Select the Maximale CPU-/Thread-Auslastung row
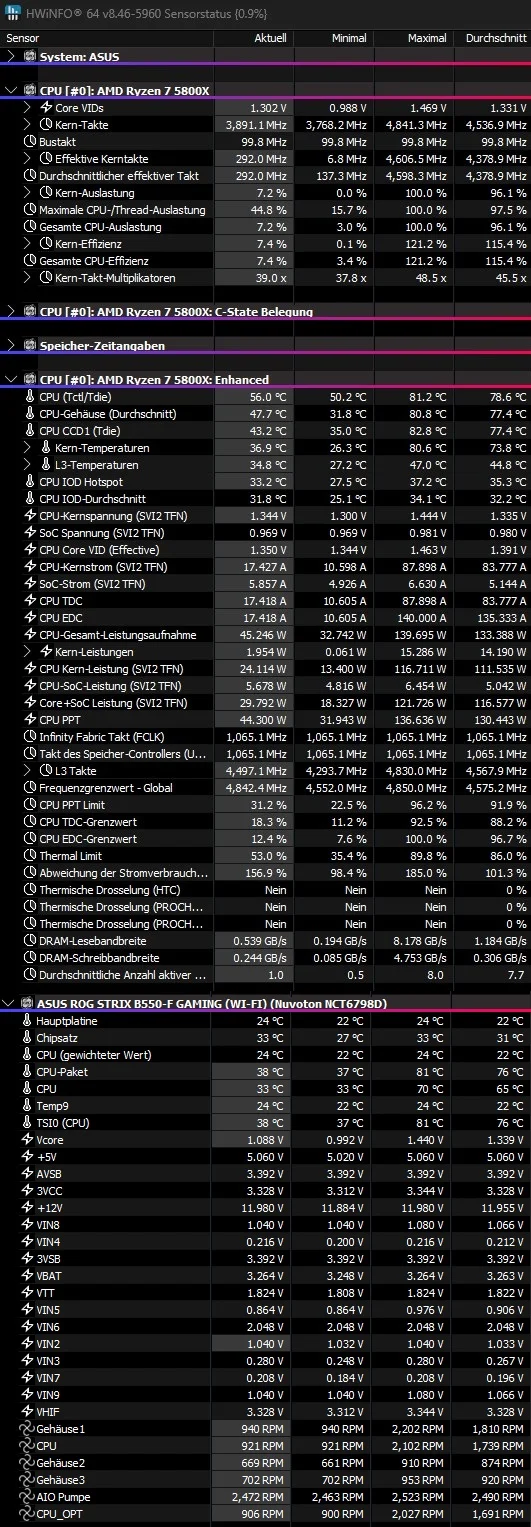531x1527 pixels. [265, 210]
